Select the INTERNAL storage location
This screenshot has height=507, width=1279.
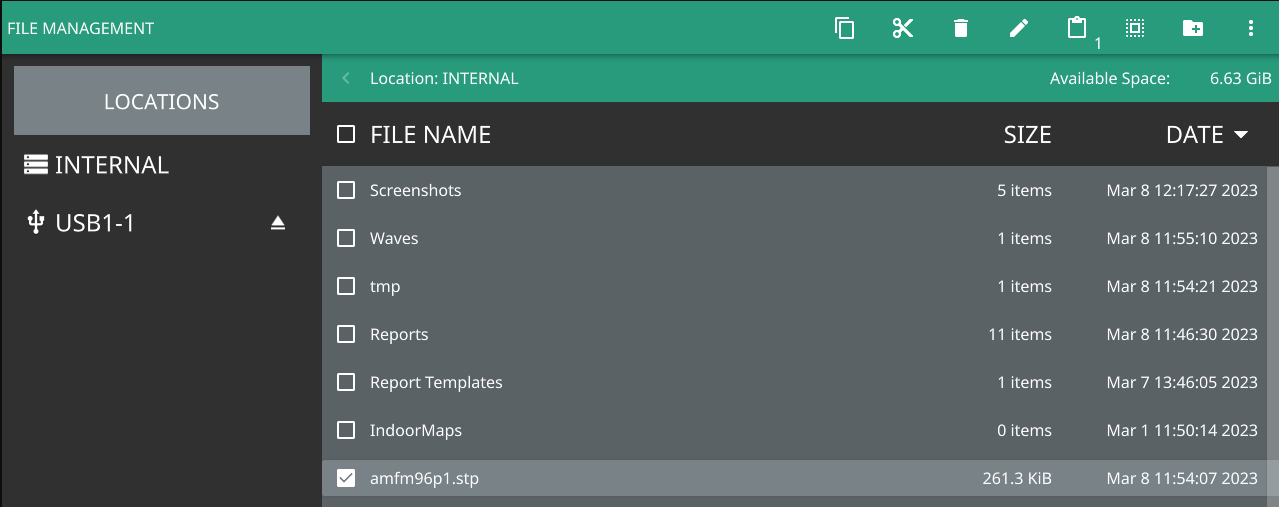point(111,165)
